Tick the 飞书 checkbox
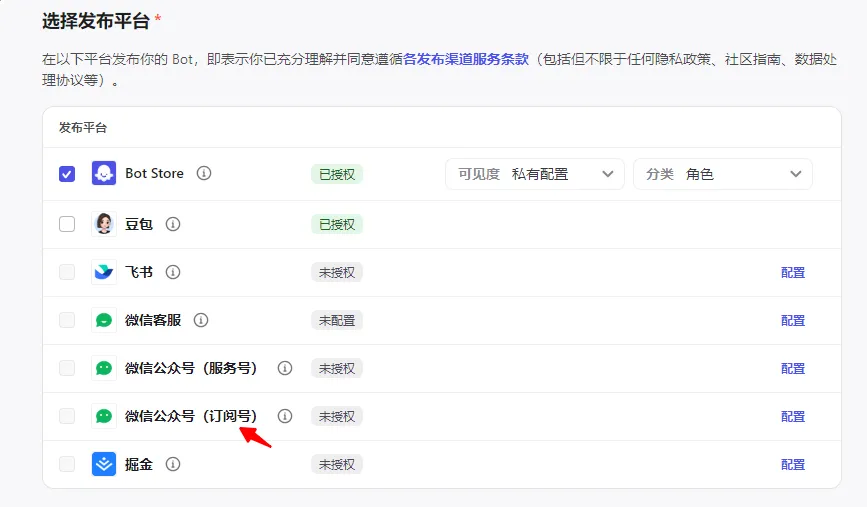This screenshot has height=507, width=867. (x=67, y=272)
